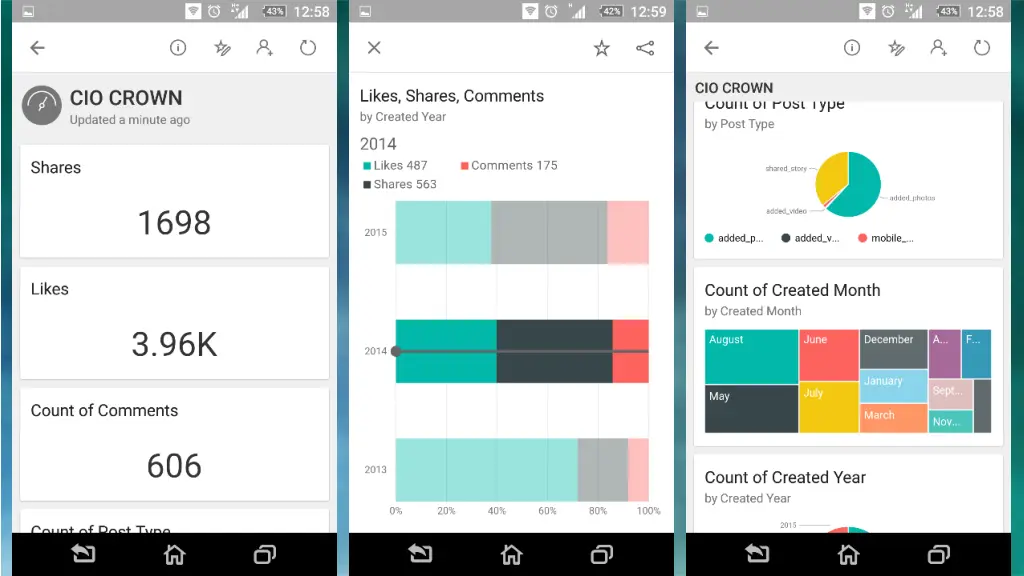
Task: Tap back arrow in right phone screen
Action: click(x=712, y=48)
